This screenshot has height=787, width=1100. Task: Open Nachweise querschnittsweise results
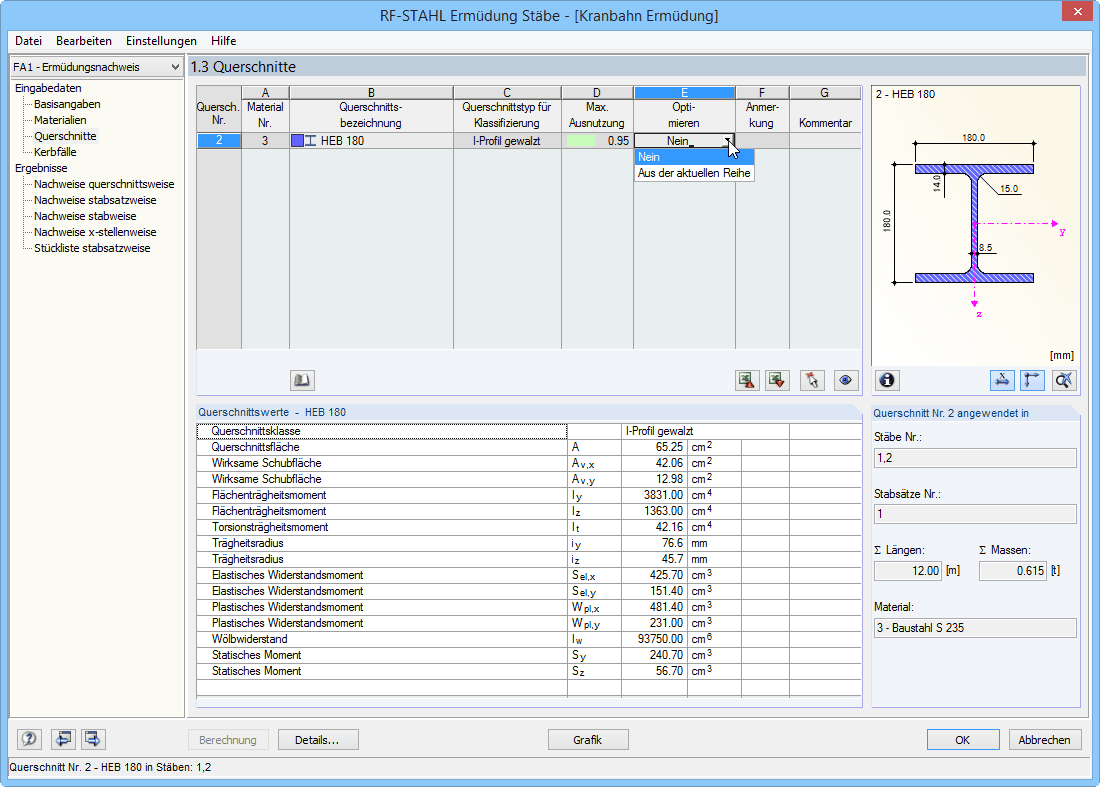pos(104,184)
